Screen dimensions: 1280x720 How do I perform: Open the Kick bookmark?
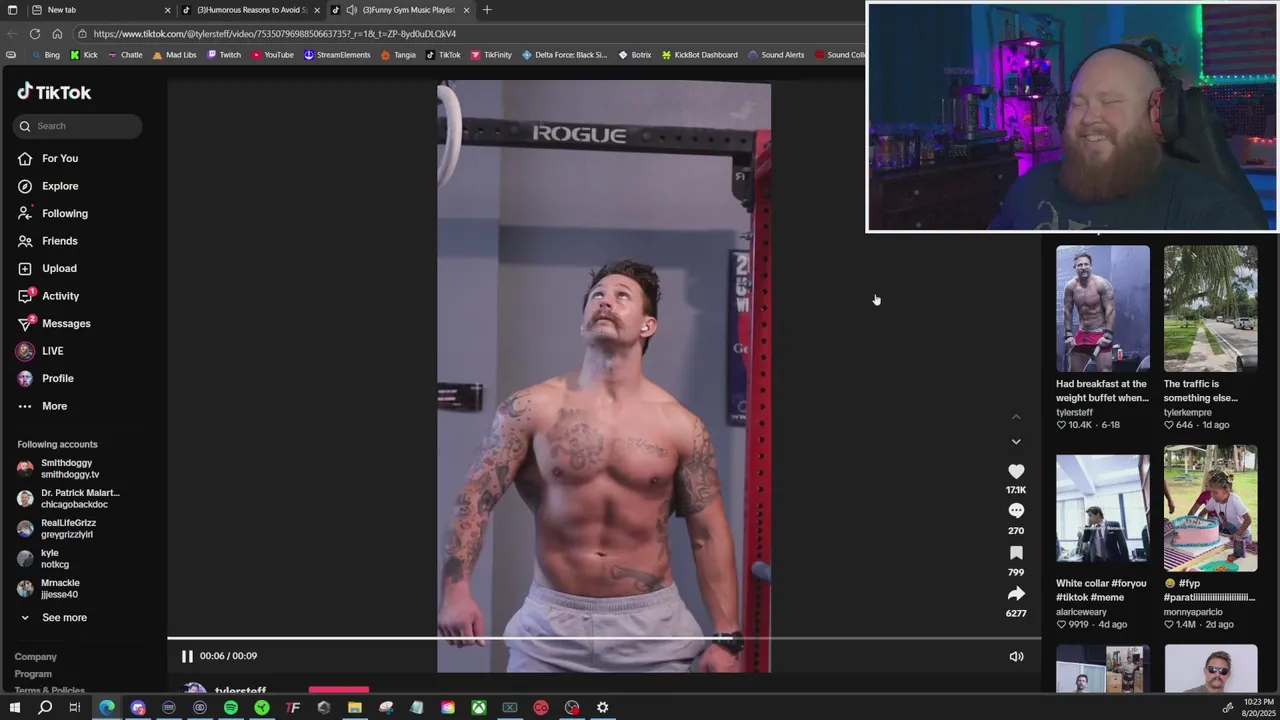(84, 55)
